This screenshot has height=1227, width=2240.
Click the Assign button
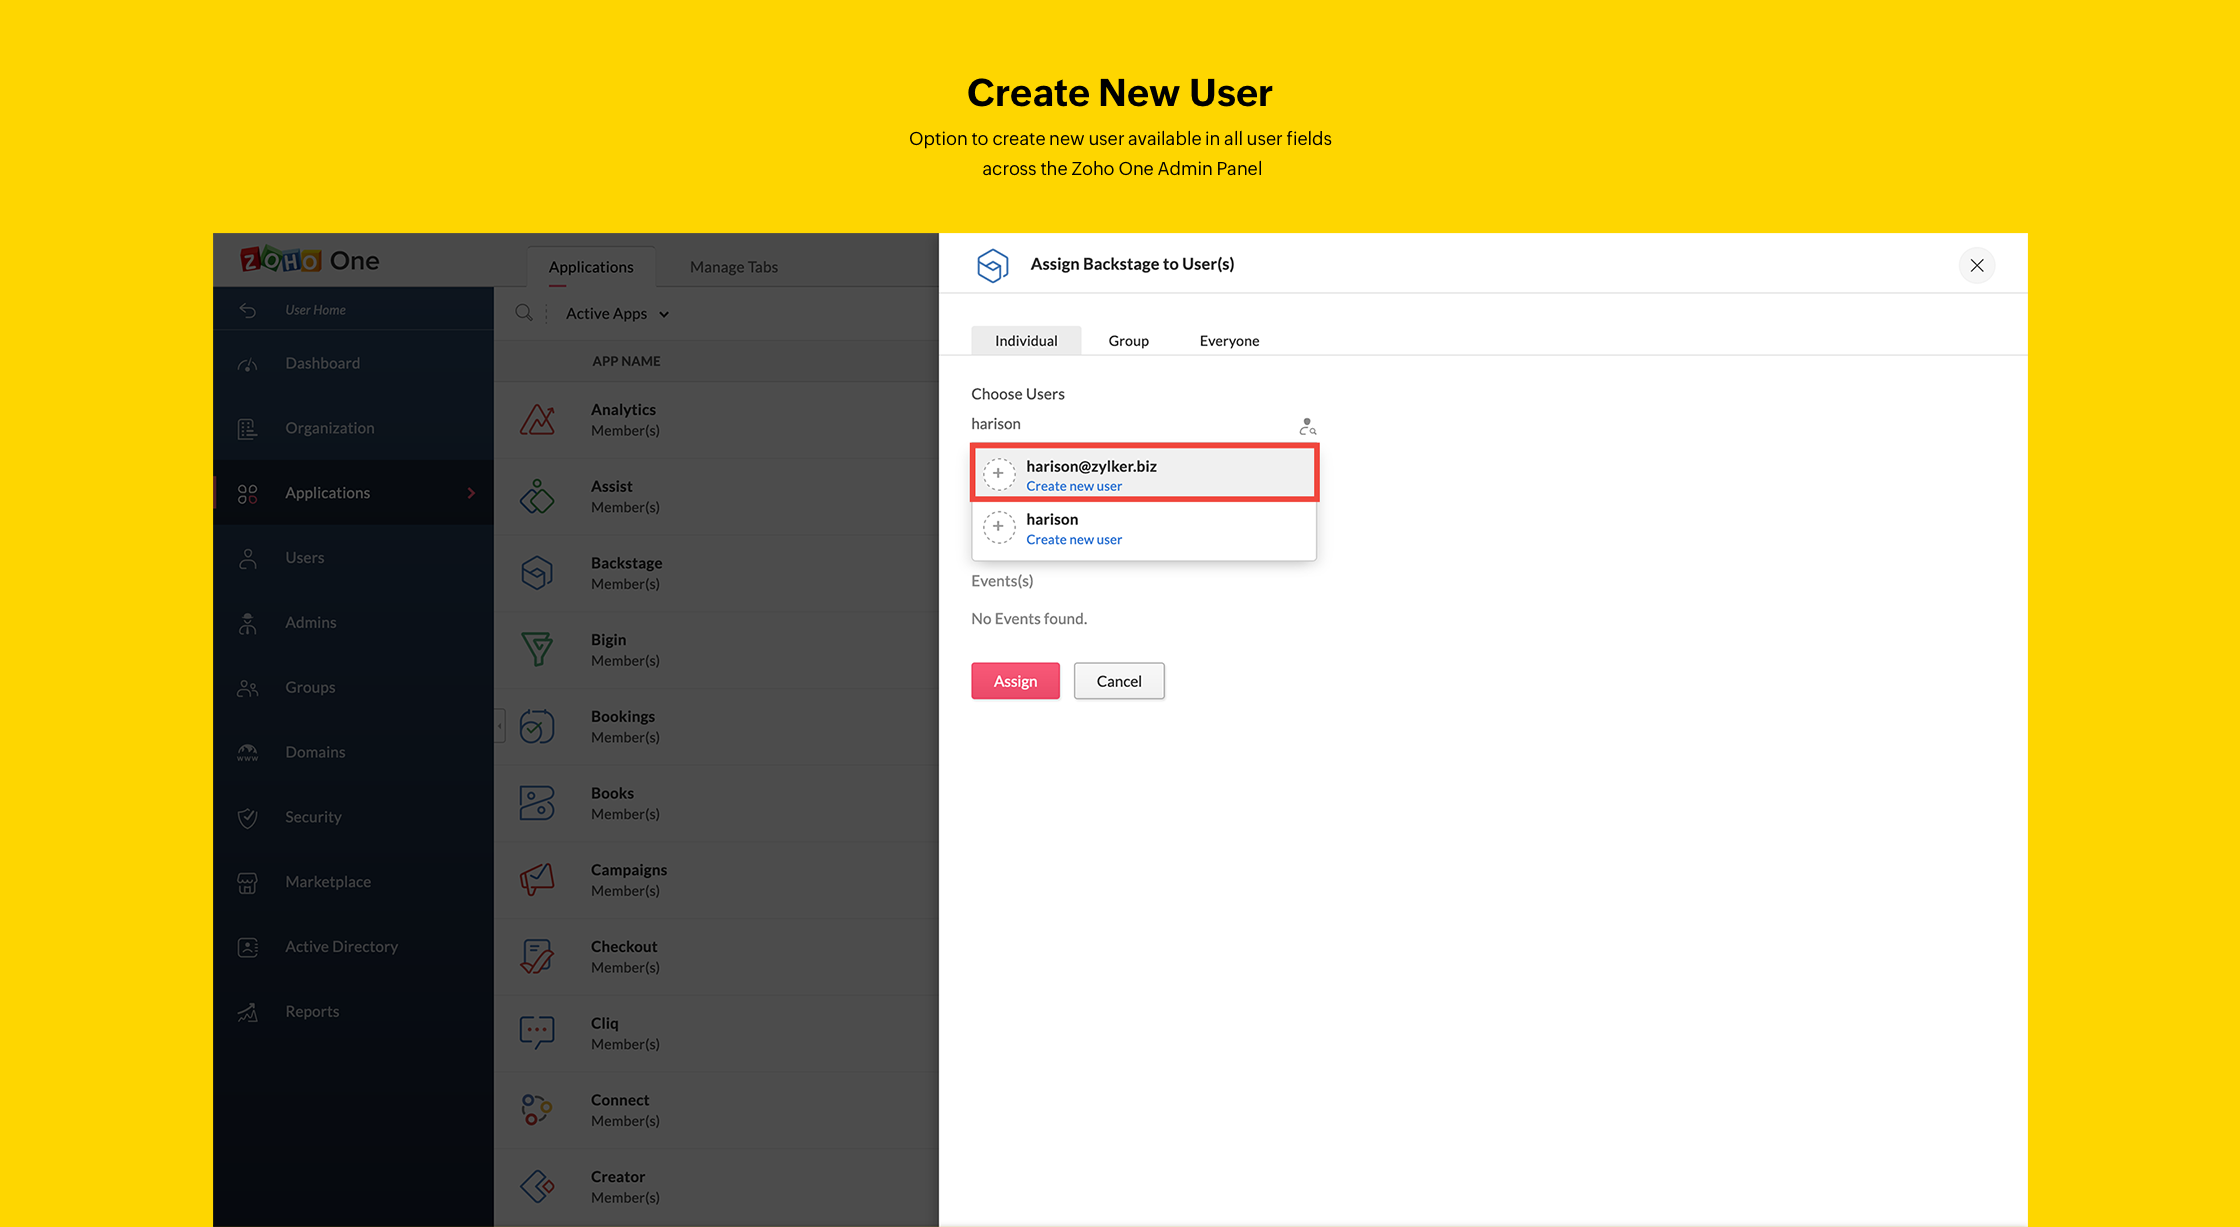click(1014, 680)
